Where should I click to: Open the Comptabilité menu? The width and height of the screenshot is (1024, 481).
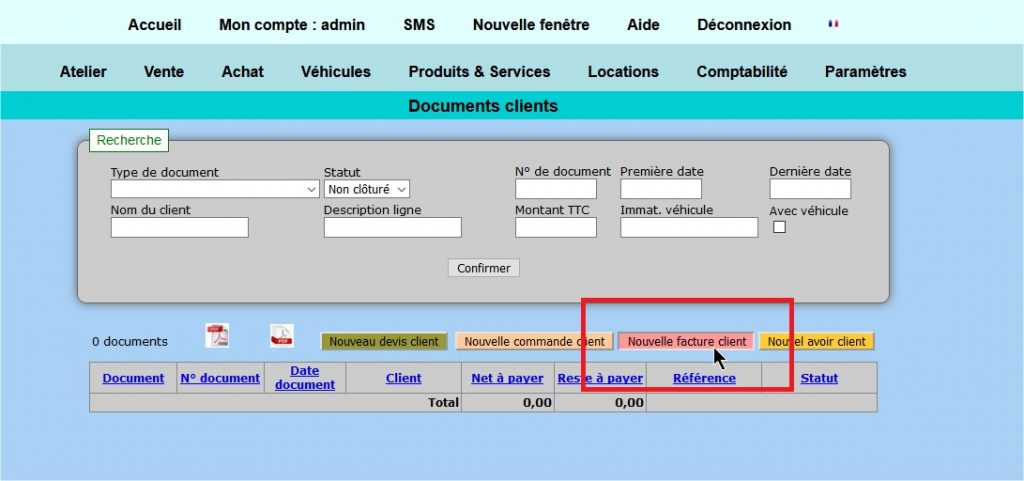pos(742,72)
